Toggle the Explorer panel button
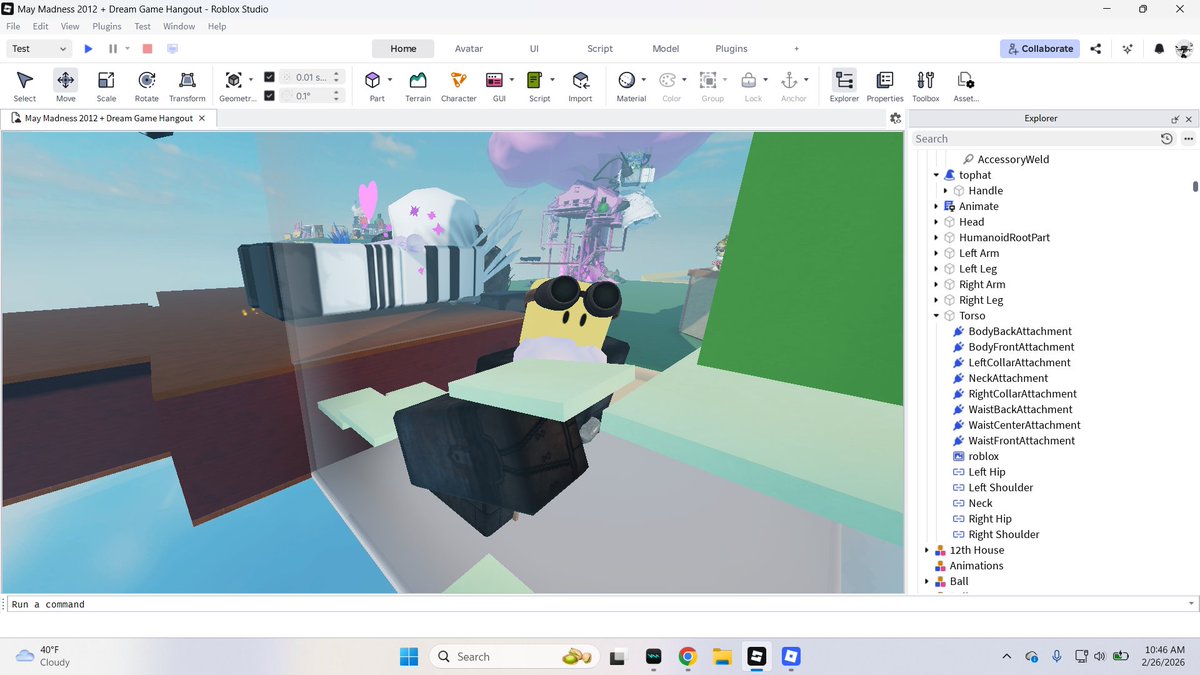Screen dimensions: 1200x675 click(844, 86)
